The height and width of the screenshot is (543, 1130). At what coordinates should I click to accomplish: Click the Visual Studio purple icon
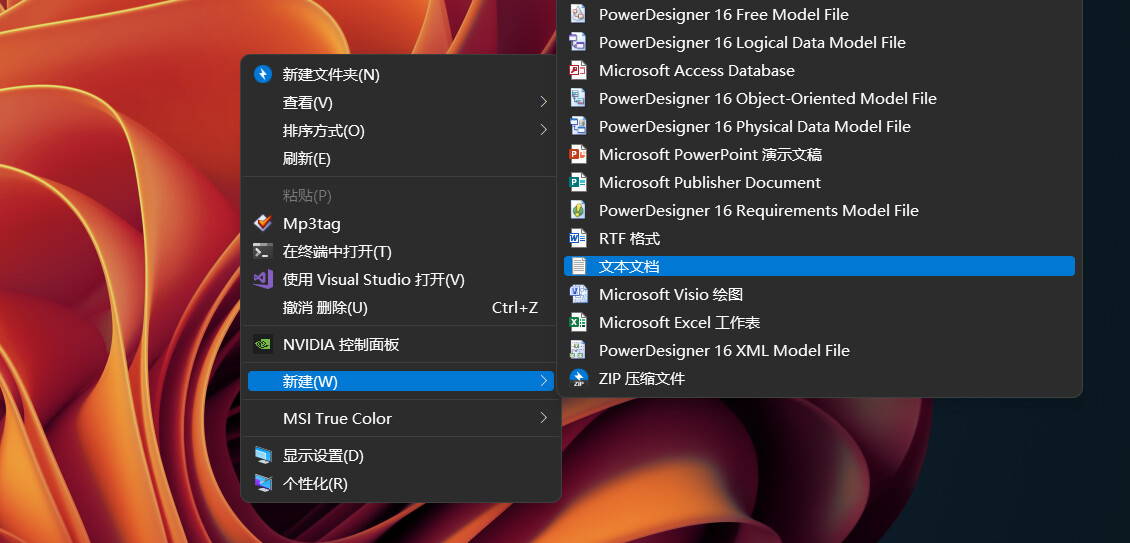(263, 280)
